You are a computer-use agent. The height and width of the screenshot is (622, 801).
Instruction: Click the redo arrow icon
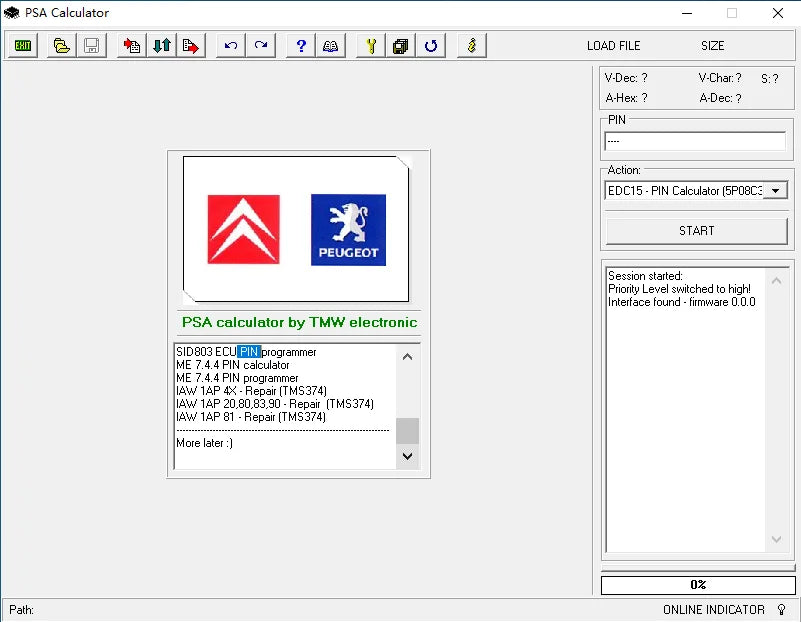pos(261,46)
